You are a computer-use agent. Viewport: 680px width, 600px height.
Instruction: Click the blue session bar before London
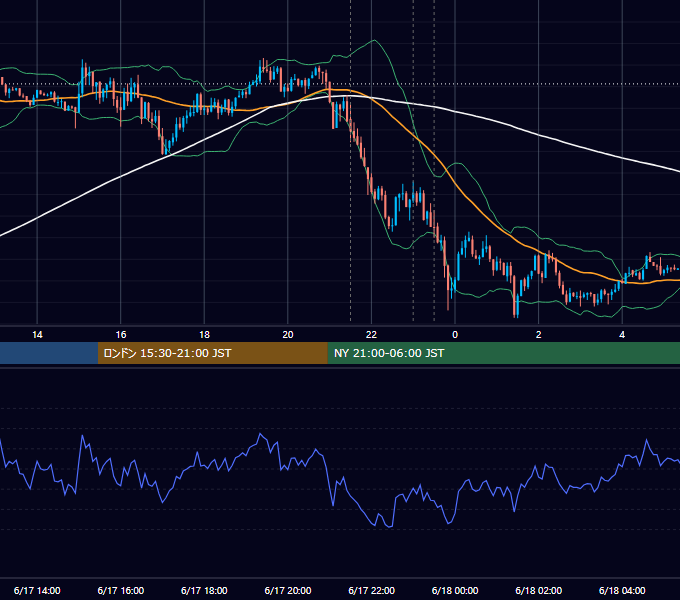[x=49, y=353]
